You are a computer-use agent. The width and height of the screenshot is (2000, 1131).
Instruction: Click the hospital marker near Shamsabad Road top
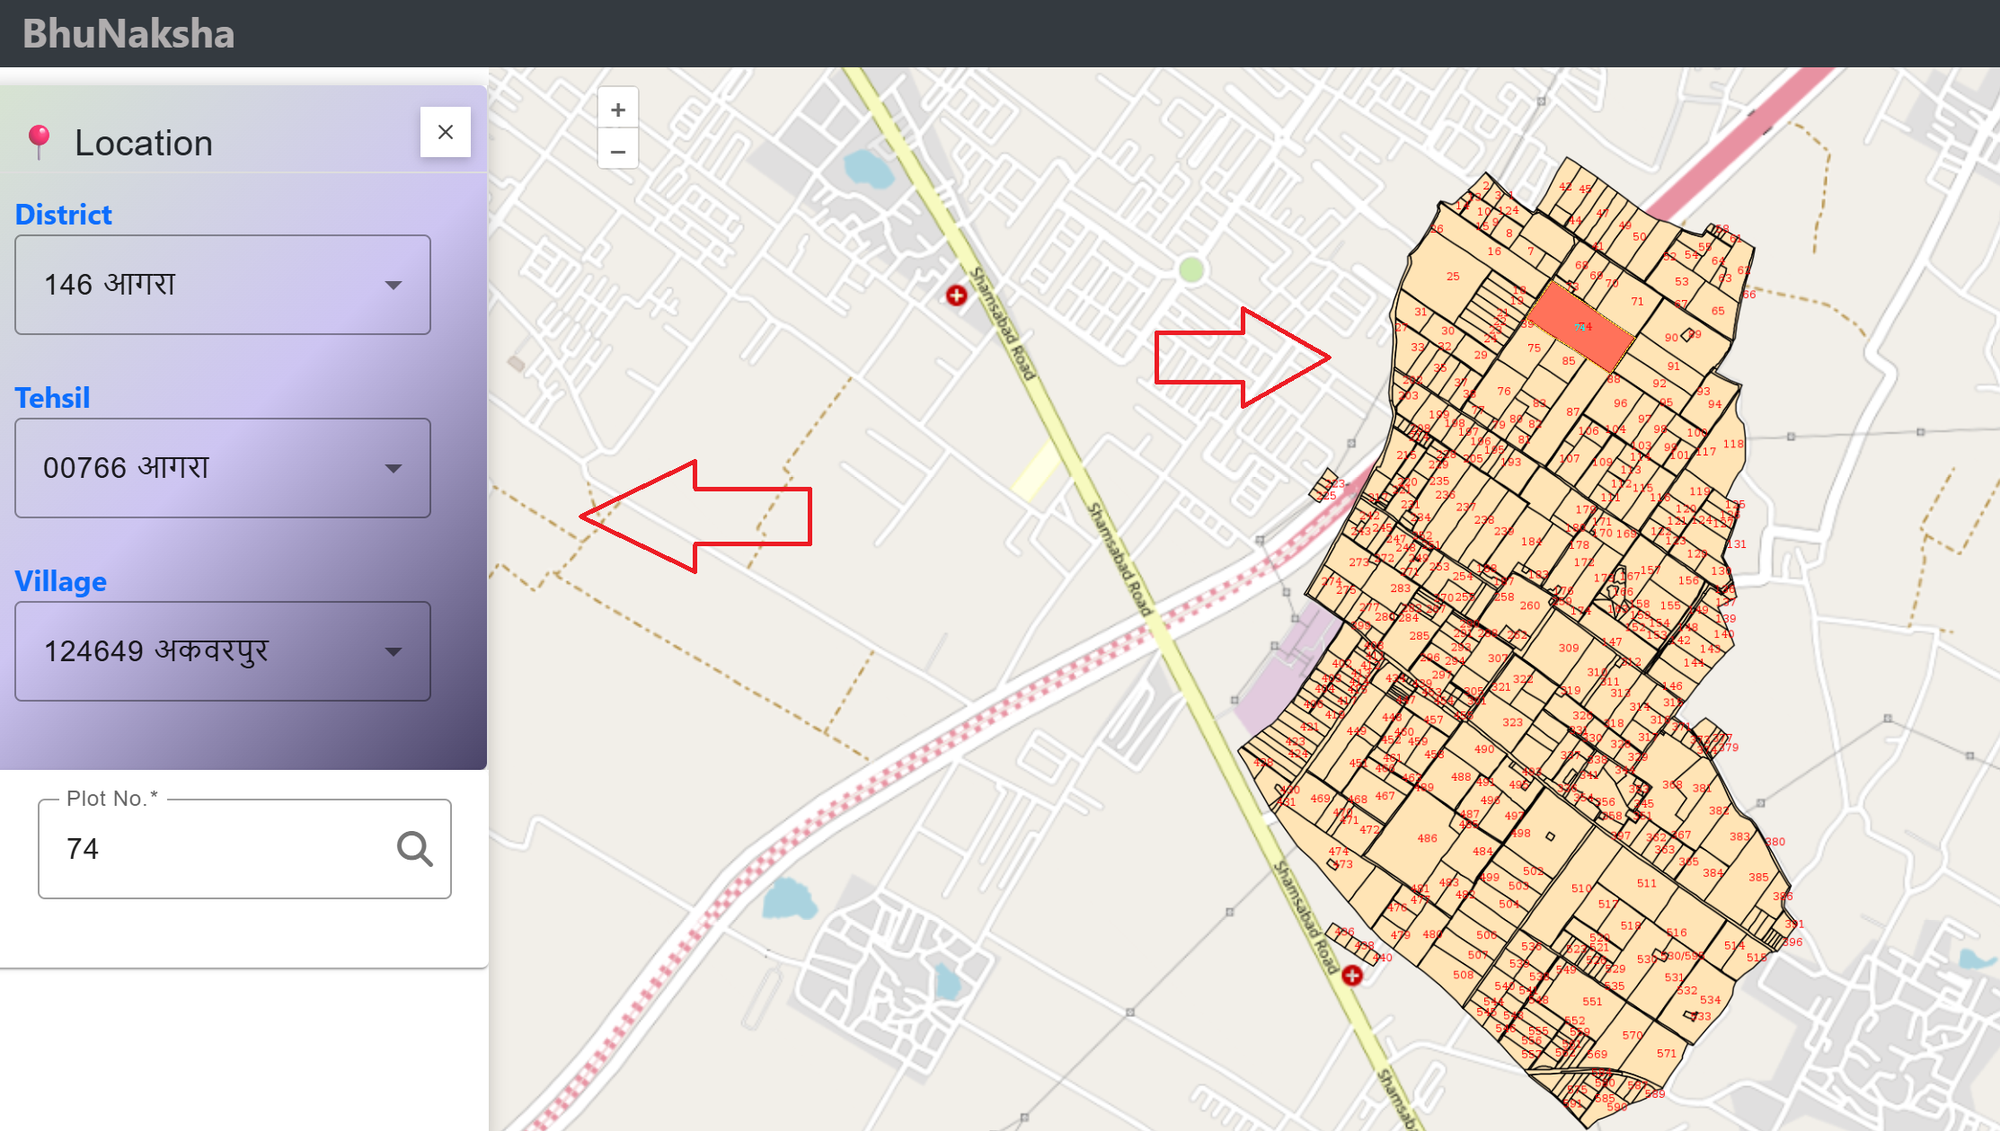pos(957,295)
